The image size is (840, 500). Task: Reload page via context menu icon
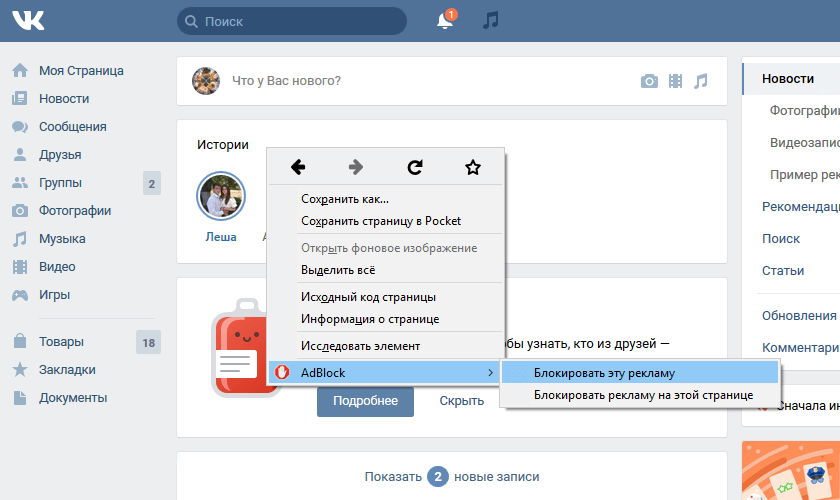415,167
